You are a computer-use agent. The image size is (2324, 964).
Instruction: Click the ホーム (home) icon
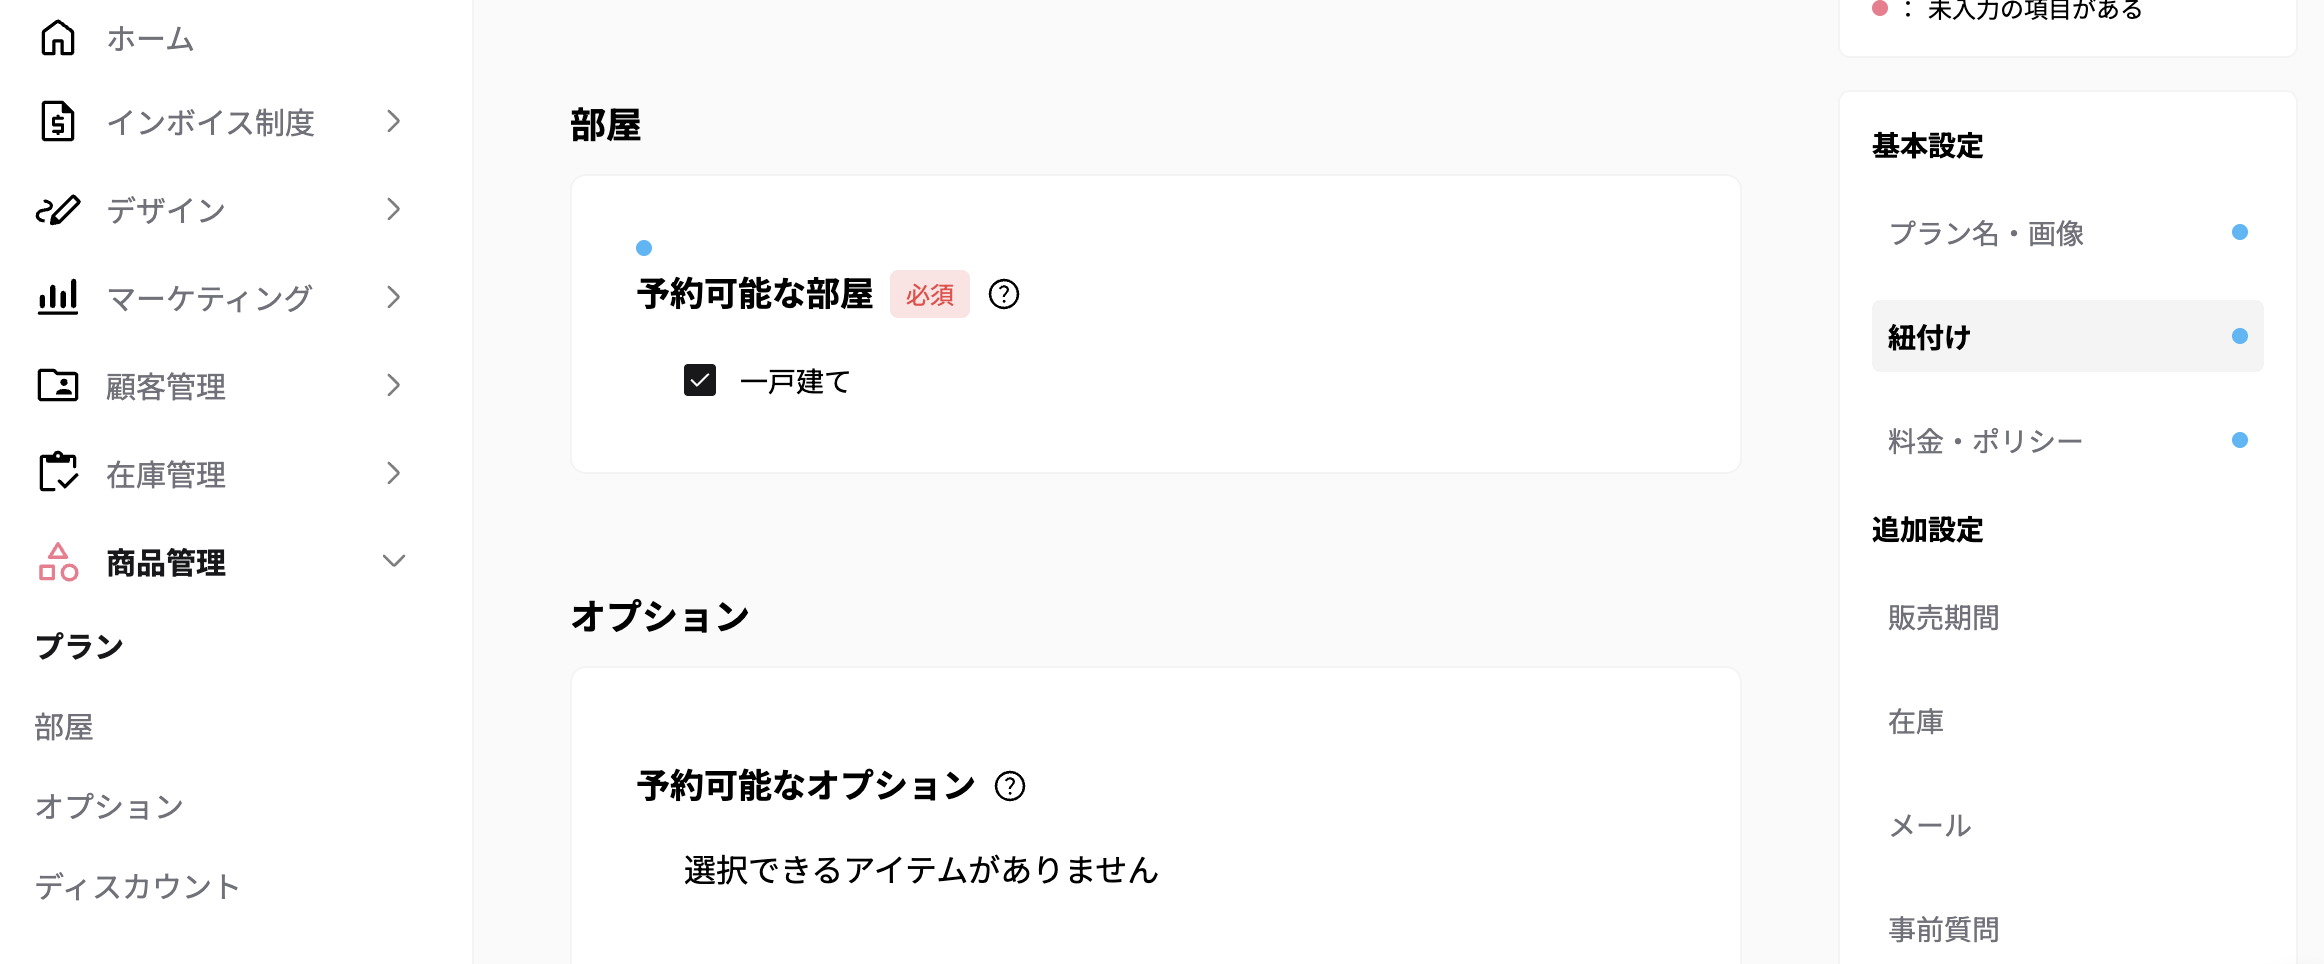point(57,37)
